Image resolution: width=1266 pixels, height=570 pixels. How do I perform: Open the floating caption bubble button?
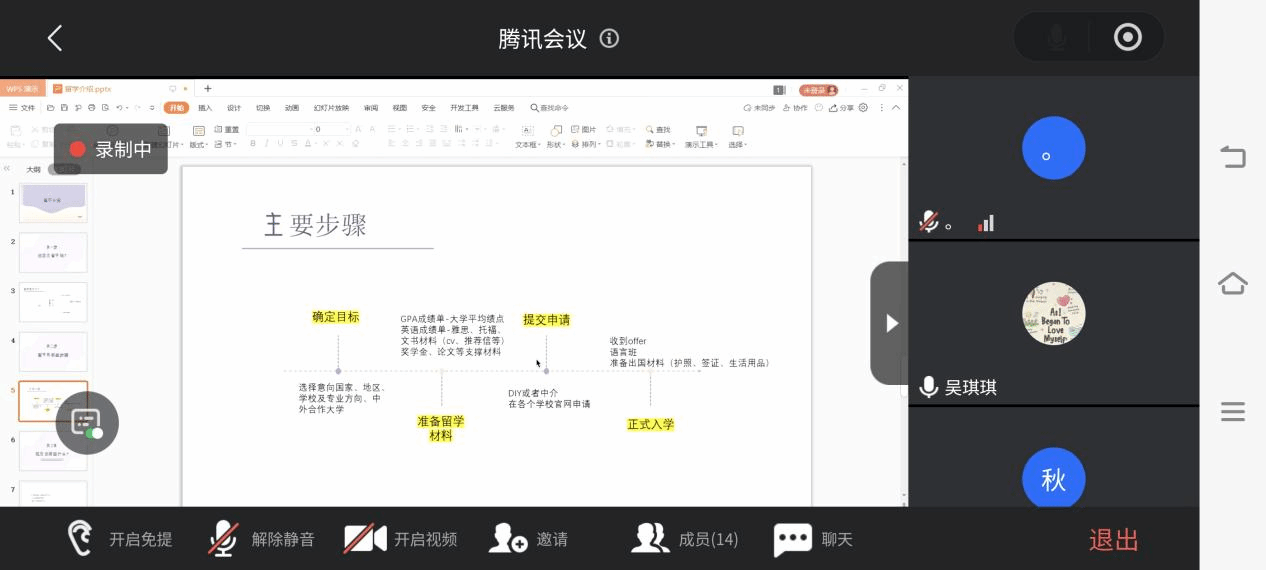tap(87, 423)
